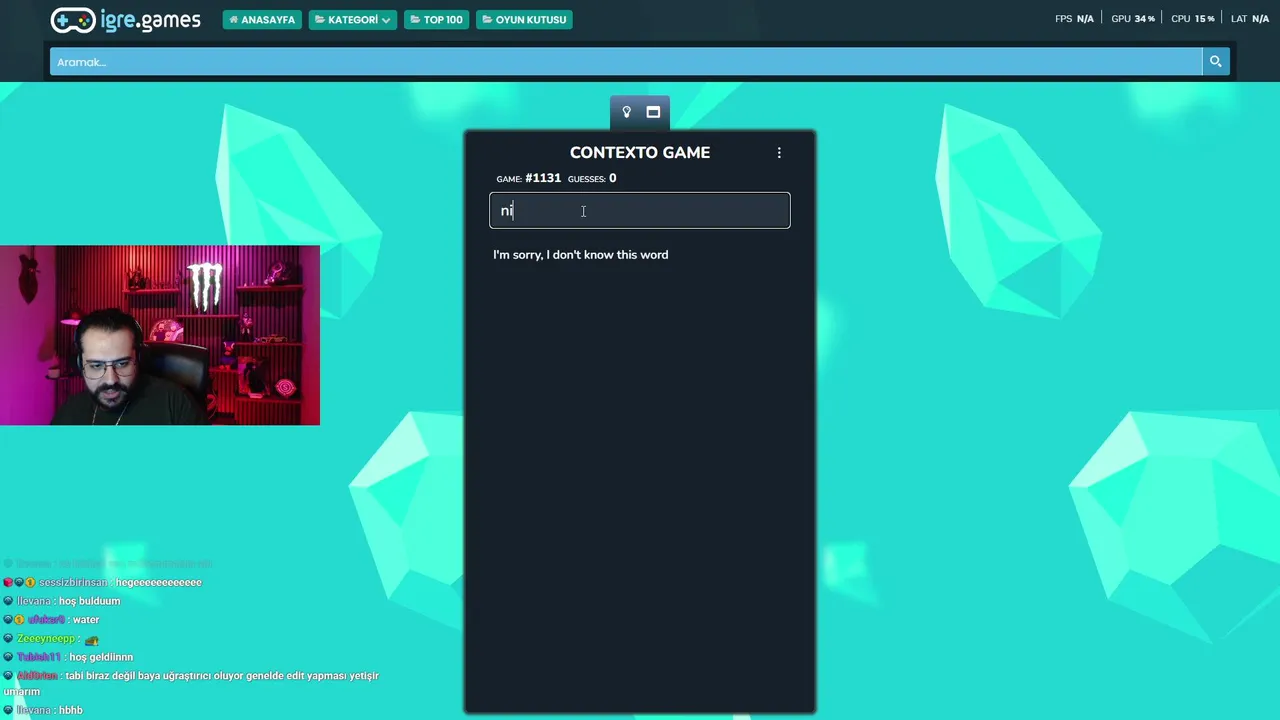Click the FPS N/A indicator

pos(1074,19)
